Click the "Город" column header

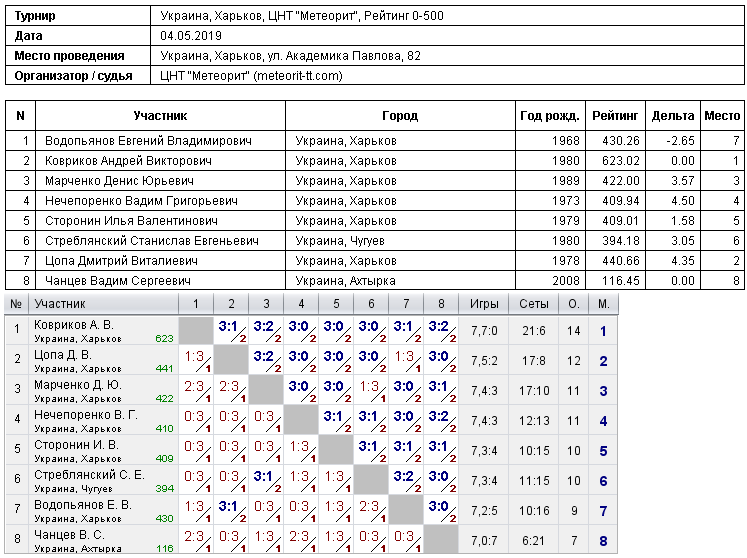pos(399,116)
